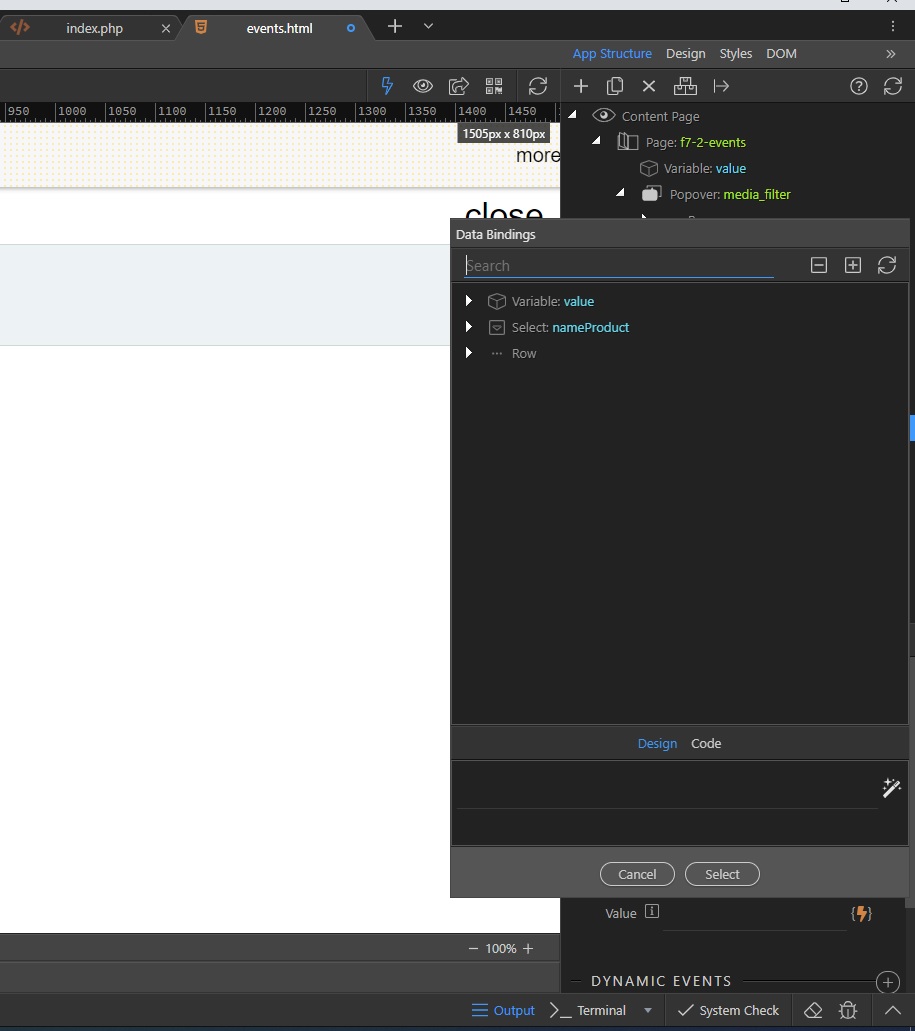Open the QR code preview icon

coord(494,86)
